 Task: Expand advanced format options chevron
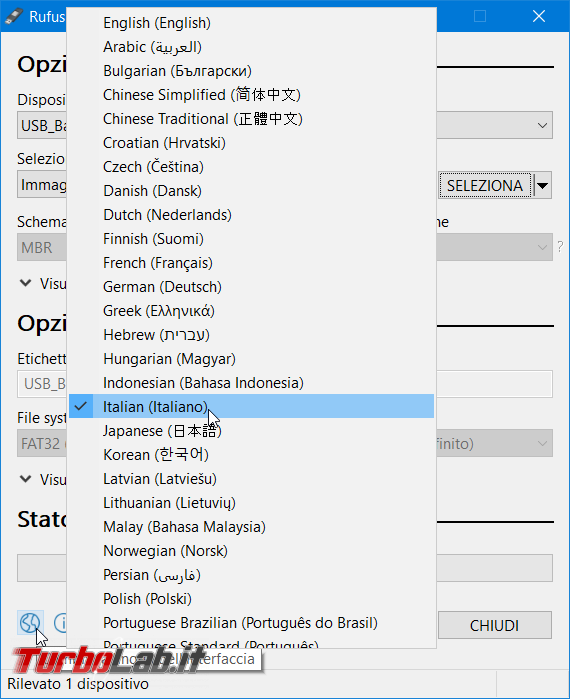click(x=26, y=479)
